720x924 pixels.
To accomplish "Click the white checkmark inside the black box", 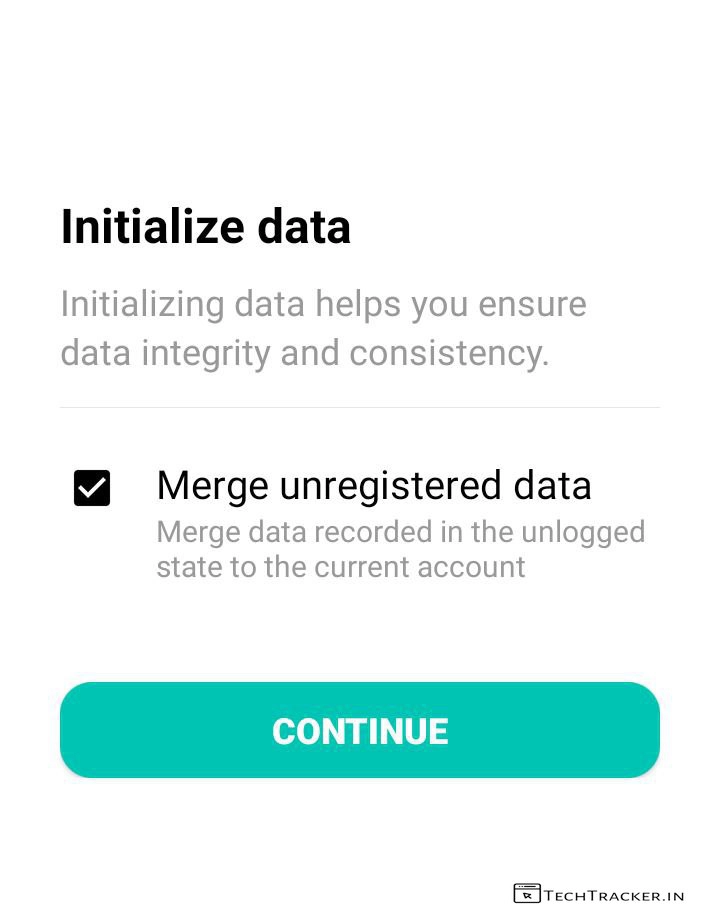I will [x=92, y=488].
